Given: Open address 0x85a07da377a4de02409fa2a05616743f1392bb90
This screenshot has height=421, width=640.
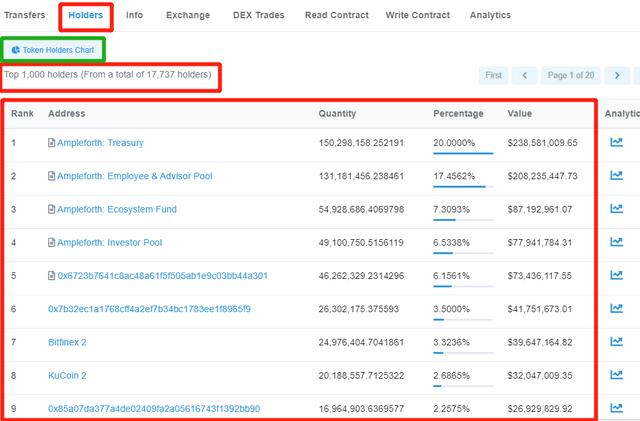Looking at the screenshot, I should coord(154,409).
